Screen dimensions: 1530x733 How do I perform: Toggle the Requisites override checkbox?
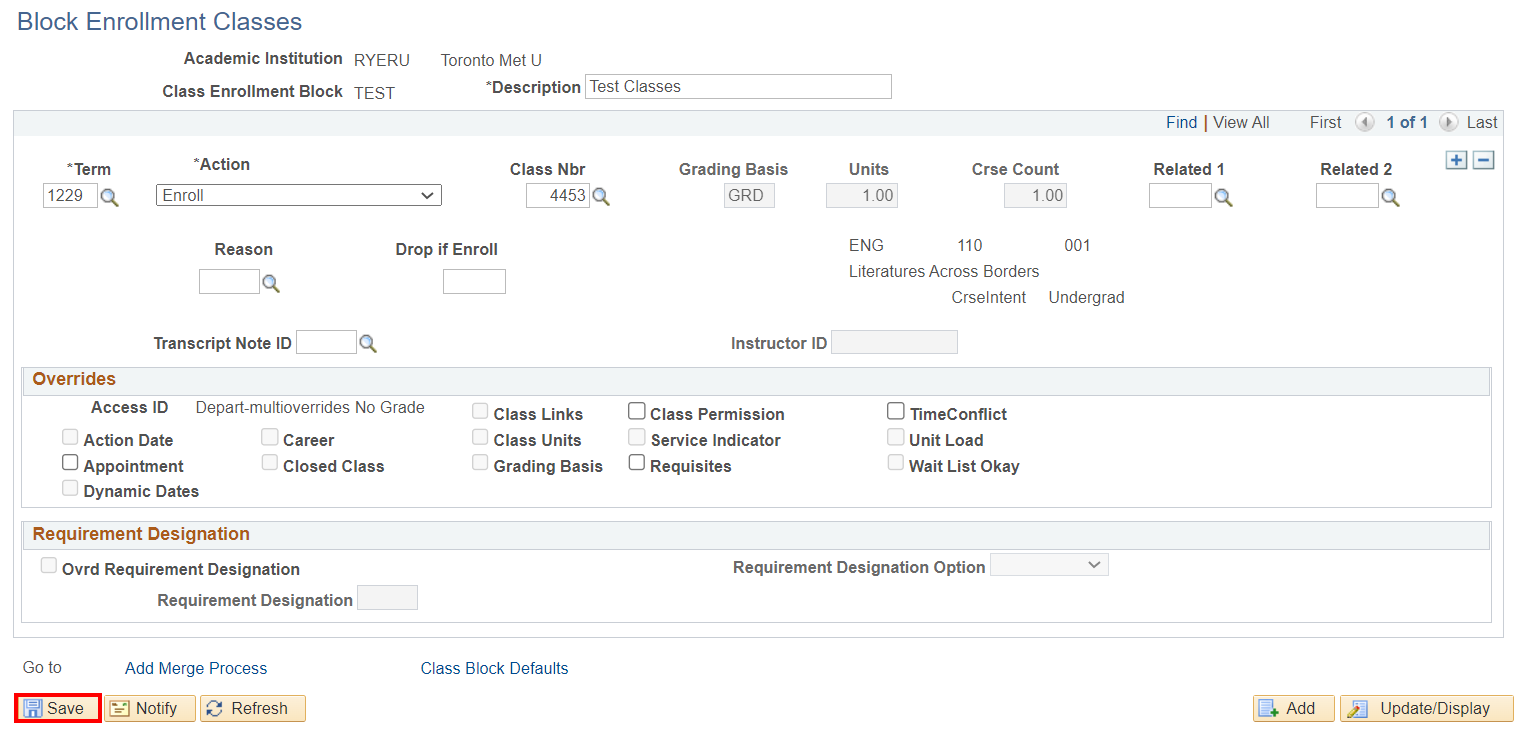coord(637,464)
